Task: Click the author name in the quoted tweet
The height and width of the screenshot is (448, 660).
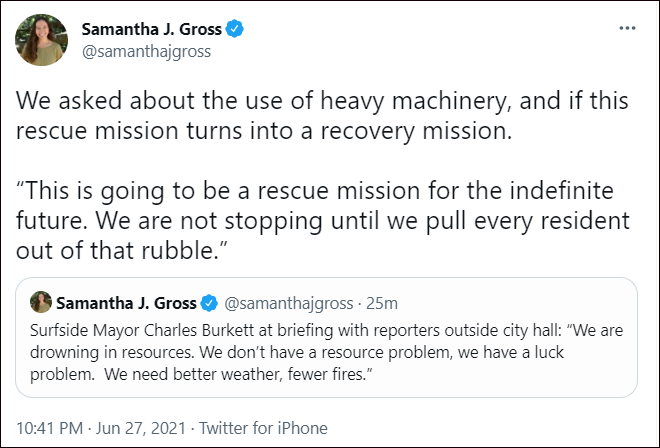Action: click(128, 302)
